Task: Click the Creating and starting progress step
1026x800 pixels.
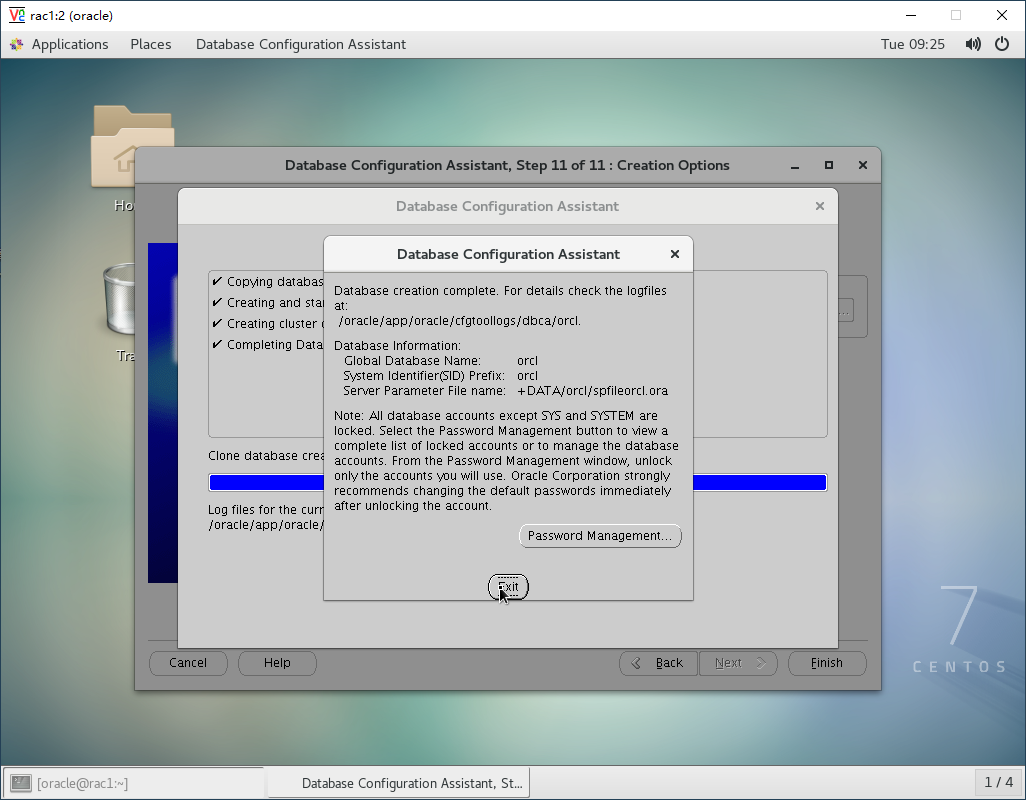Action: pos(268,303)
